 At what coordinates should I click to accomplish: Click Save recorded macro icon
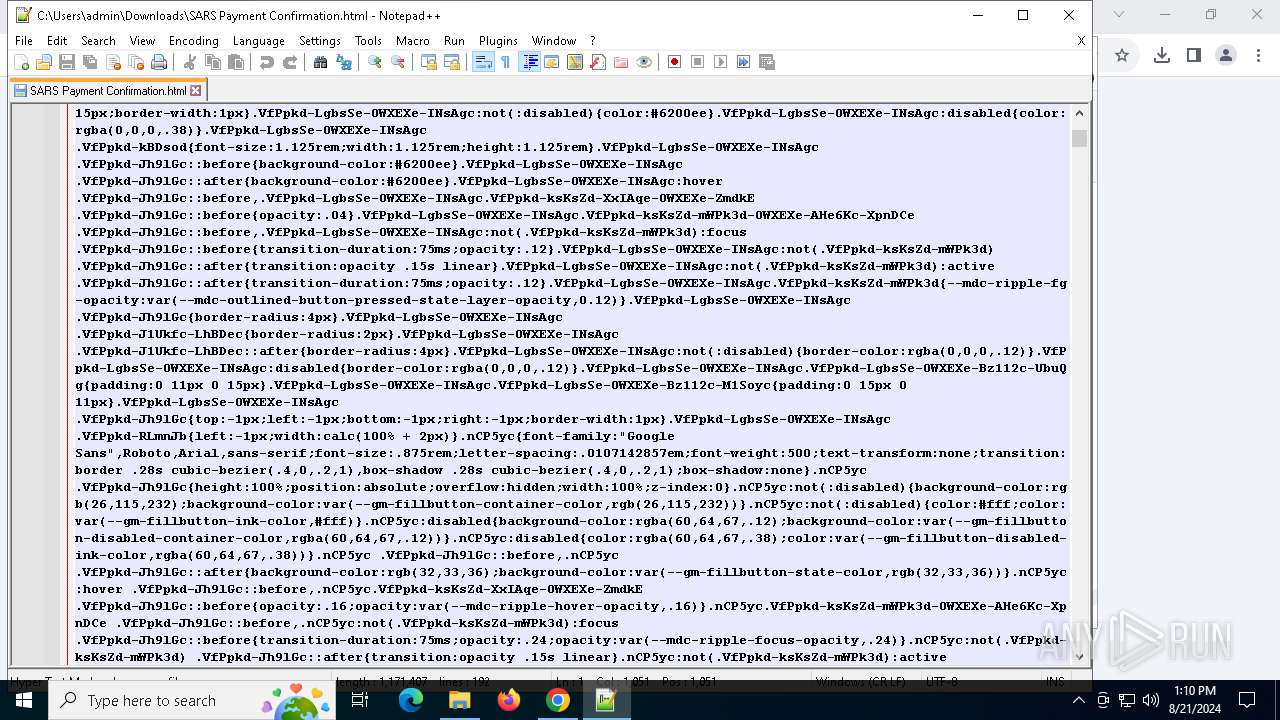(x=767, y=62)
